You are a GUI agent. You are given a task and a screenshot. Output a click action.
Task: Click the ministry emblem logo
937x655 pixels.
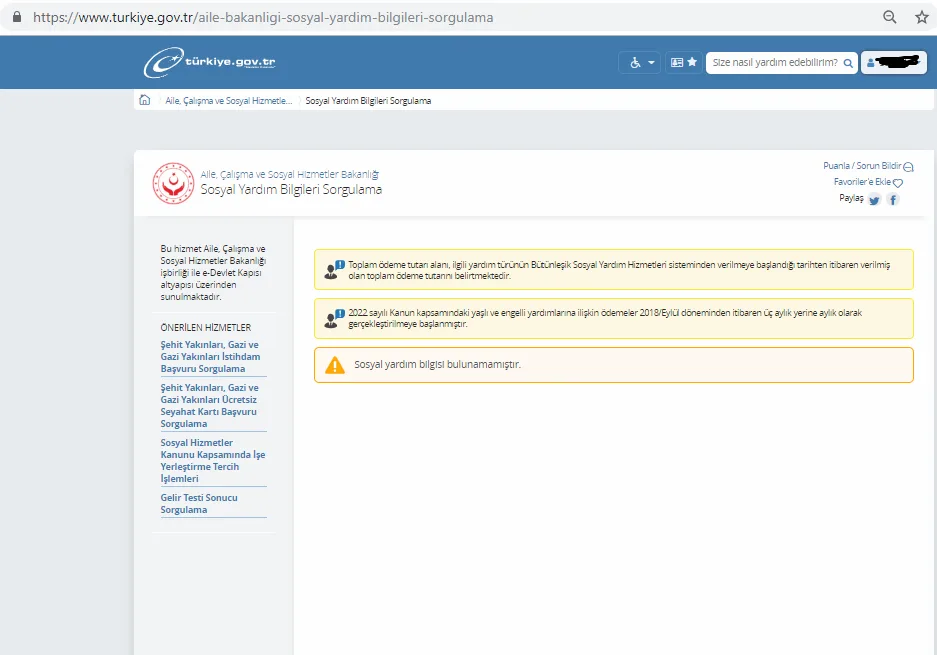pyautogui.click(x=173, y=183)
